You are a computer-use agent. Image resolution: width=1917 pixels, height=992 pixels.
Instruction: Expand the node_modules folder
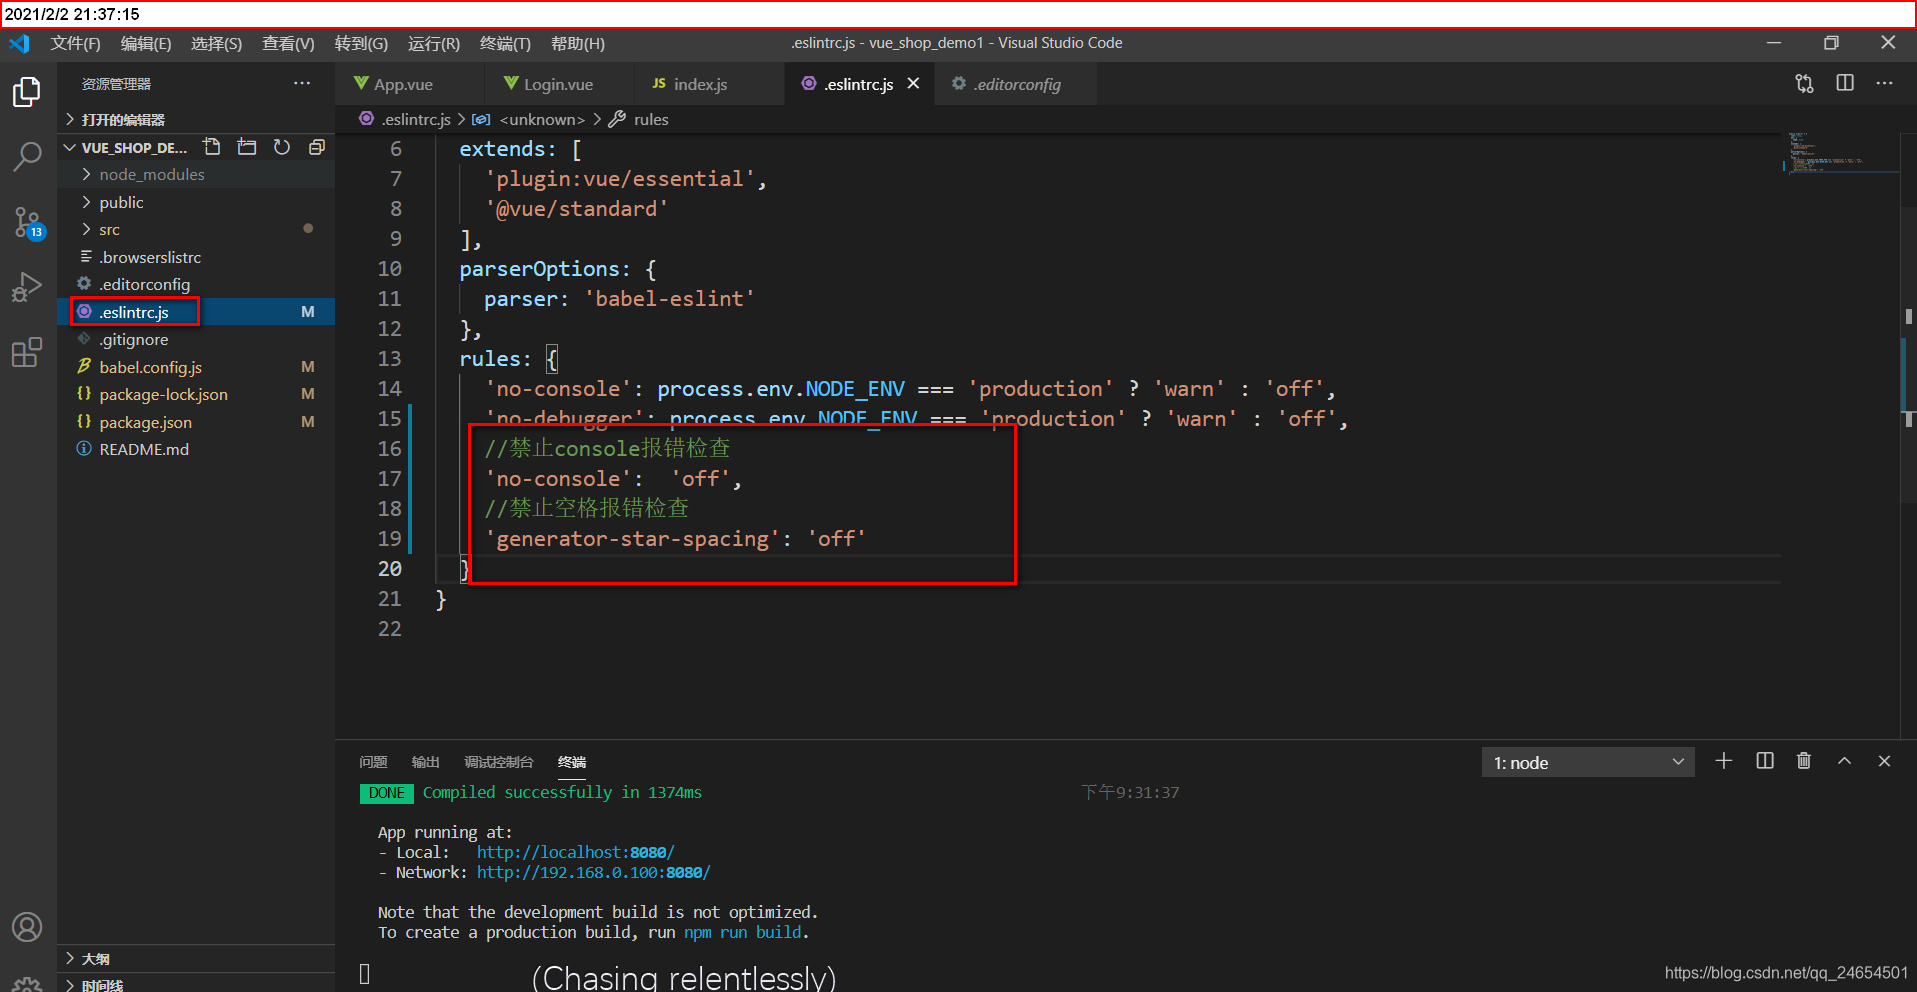coord(196,175)
